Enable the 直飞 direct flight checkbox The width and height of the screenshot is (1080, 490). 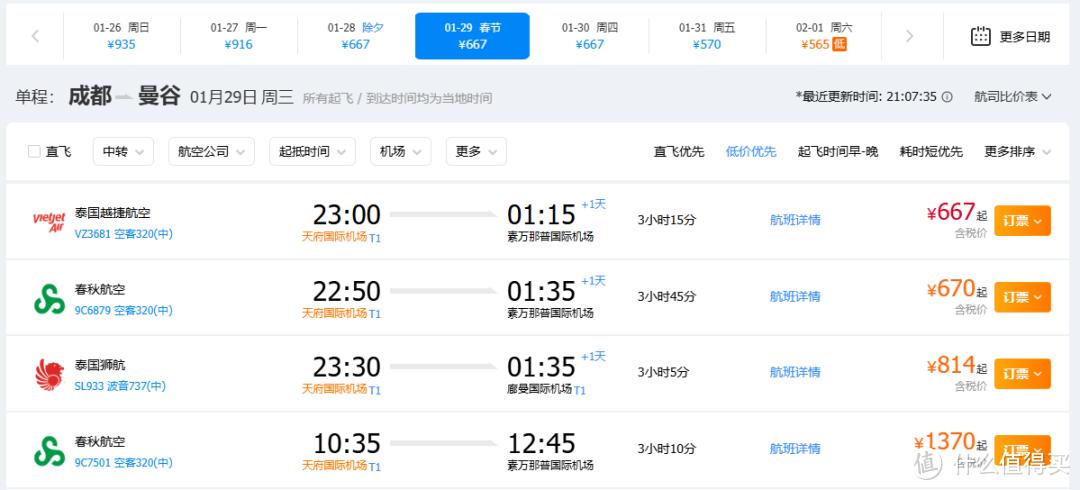pos(35,152)
